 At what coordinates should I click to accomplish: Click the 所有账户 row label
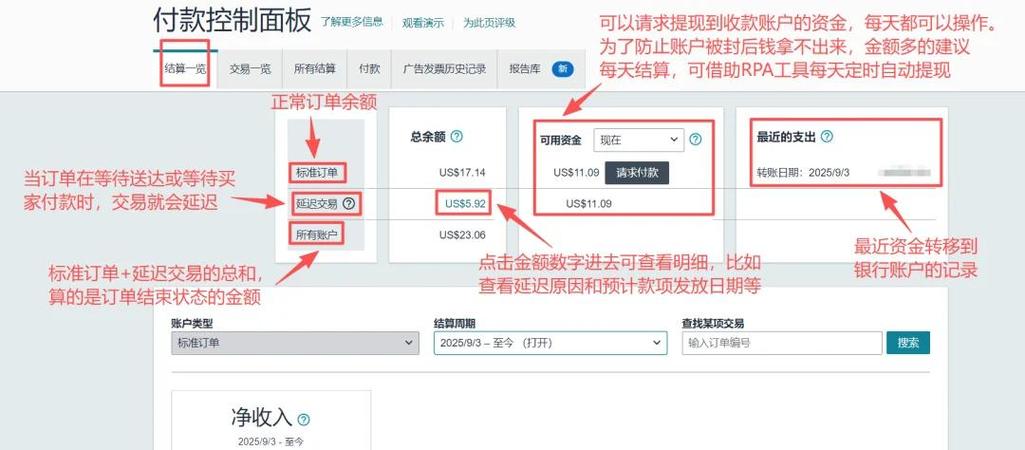point(317,234)
